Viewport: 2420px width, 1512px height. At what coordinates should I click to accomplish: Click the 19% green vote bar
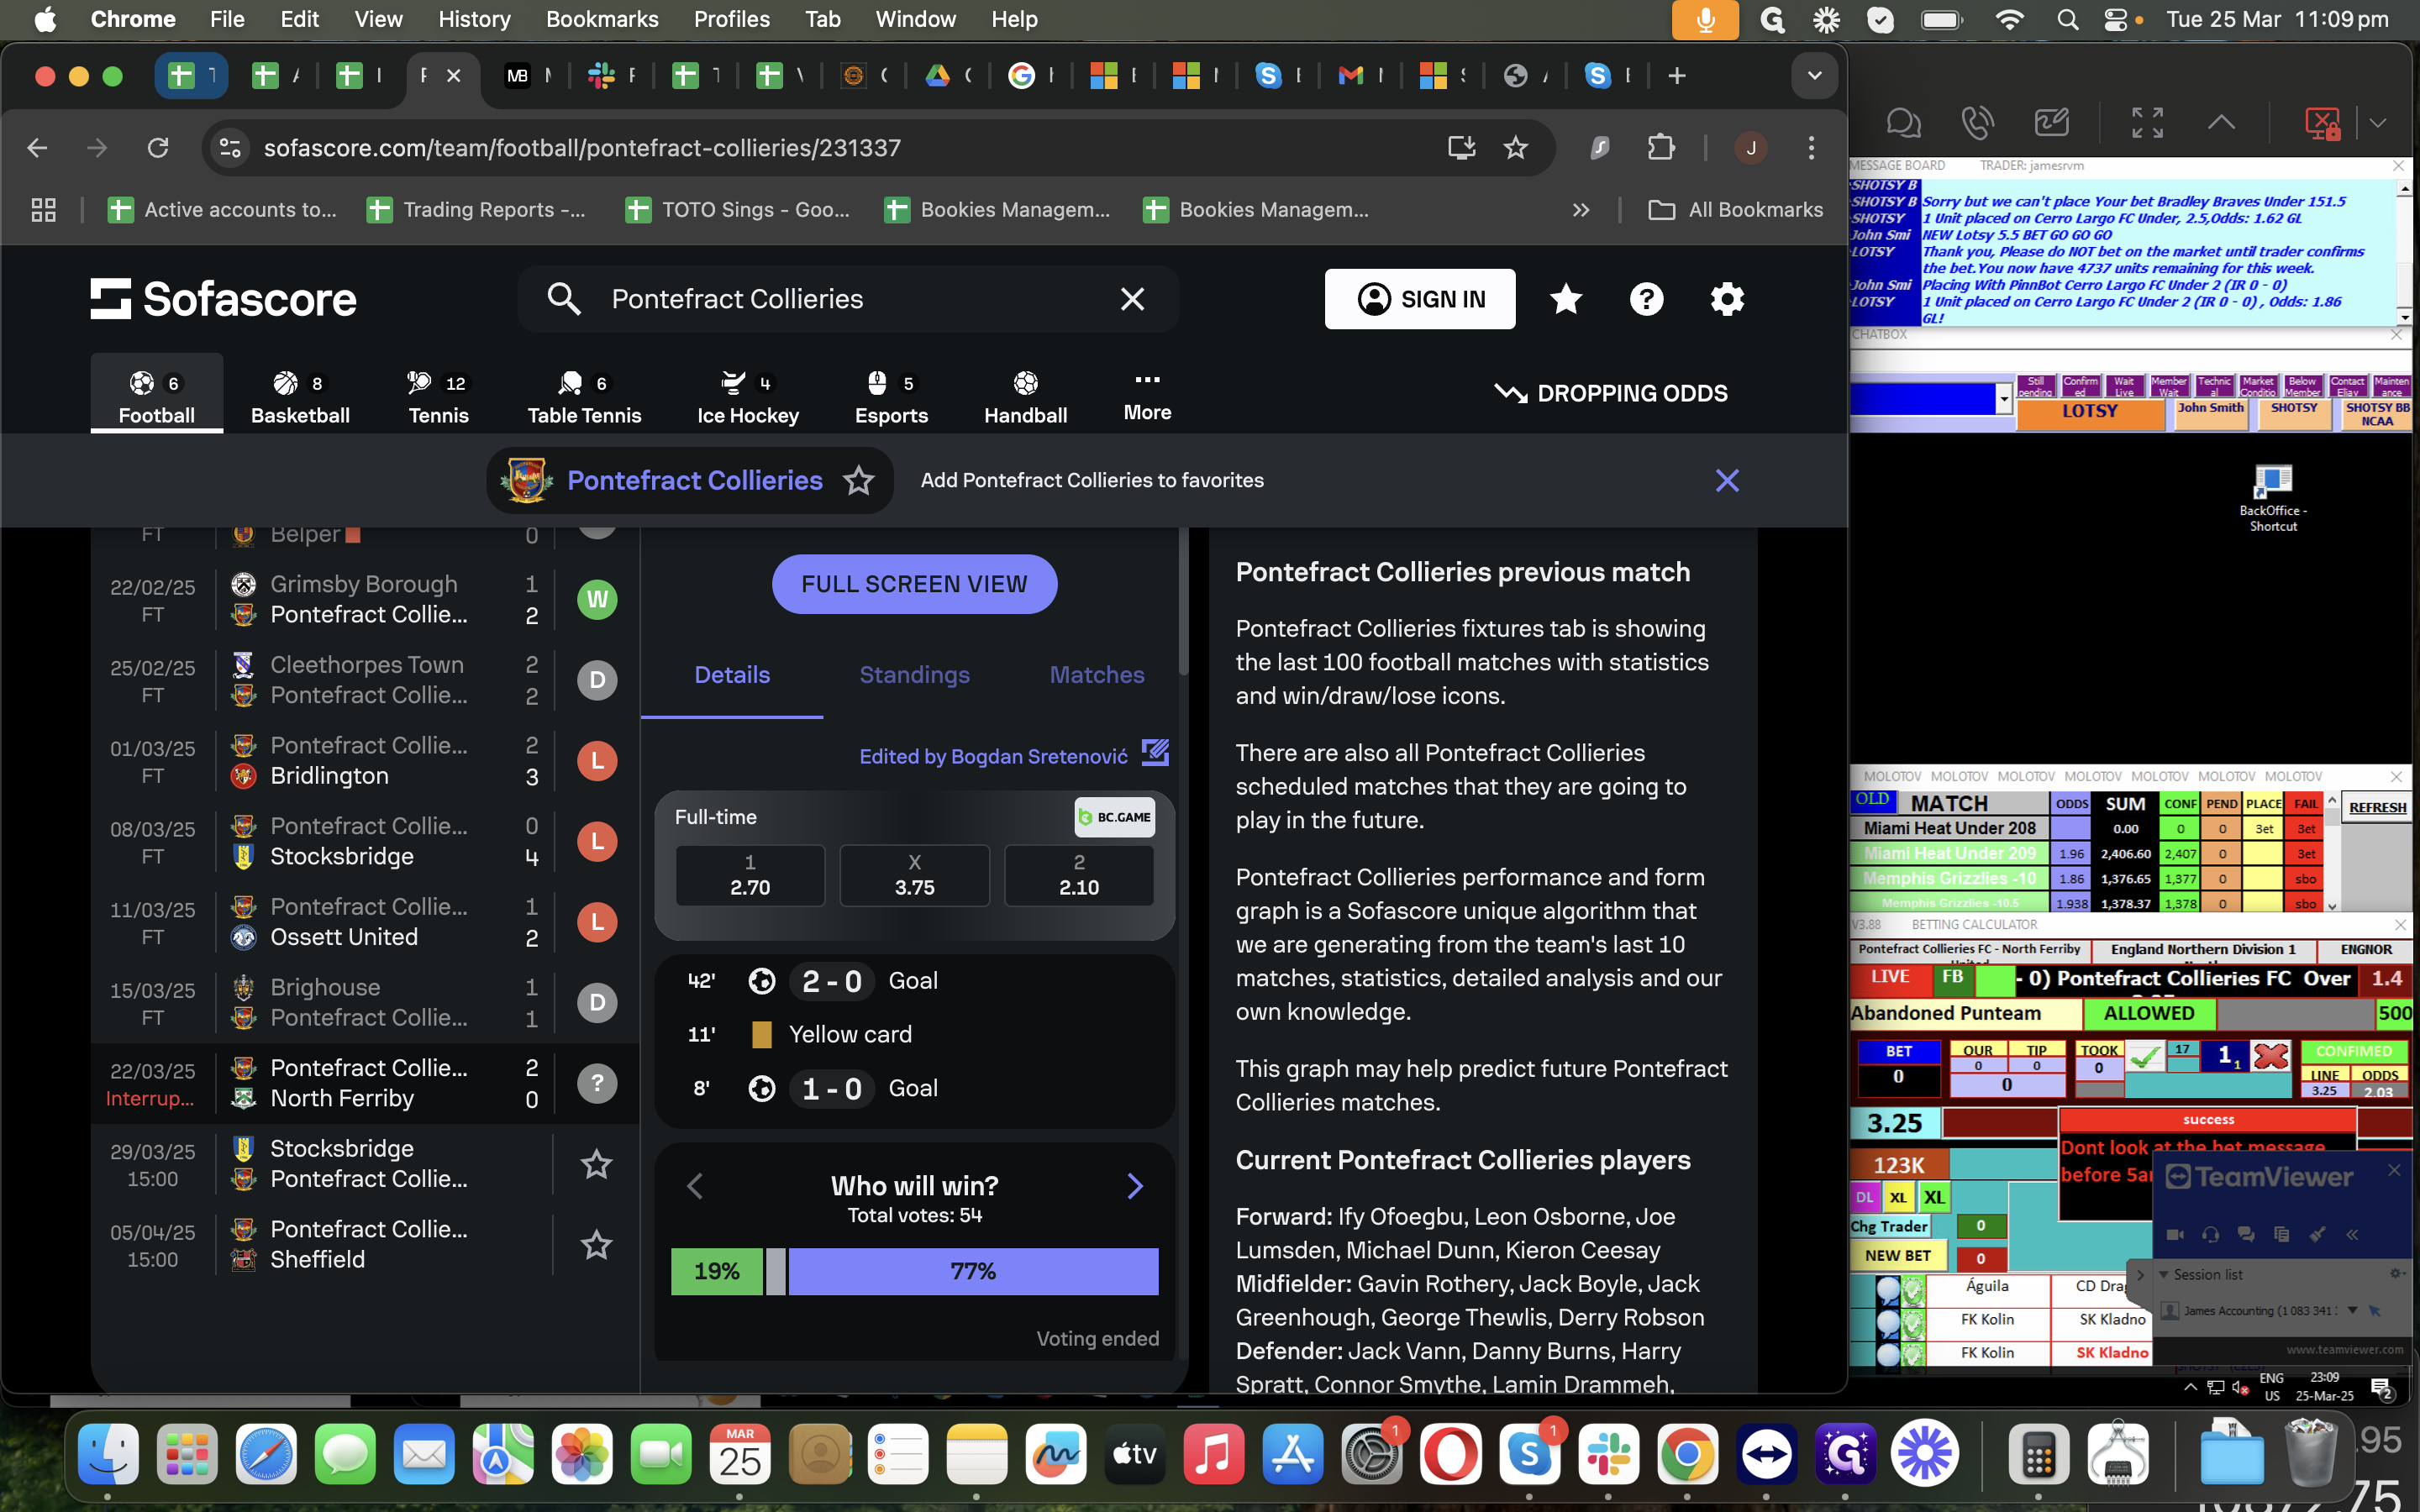(717, 1271)
